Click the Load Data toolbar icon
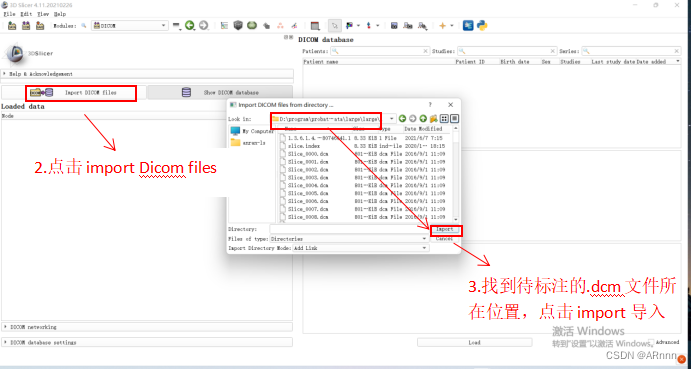 click(x=12, y=26)
